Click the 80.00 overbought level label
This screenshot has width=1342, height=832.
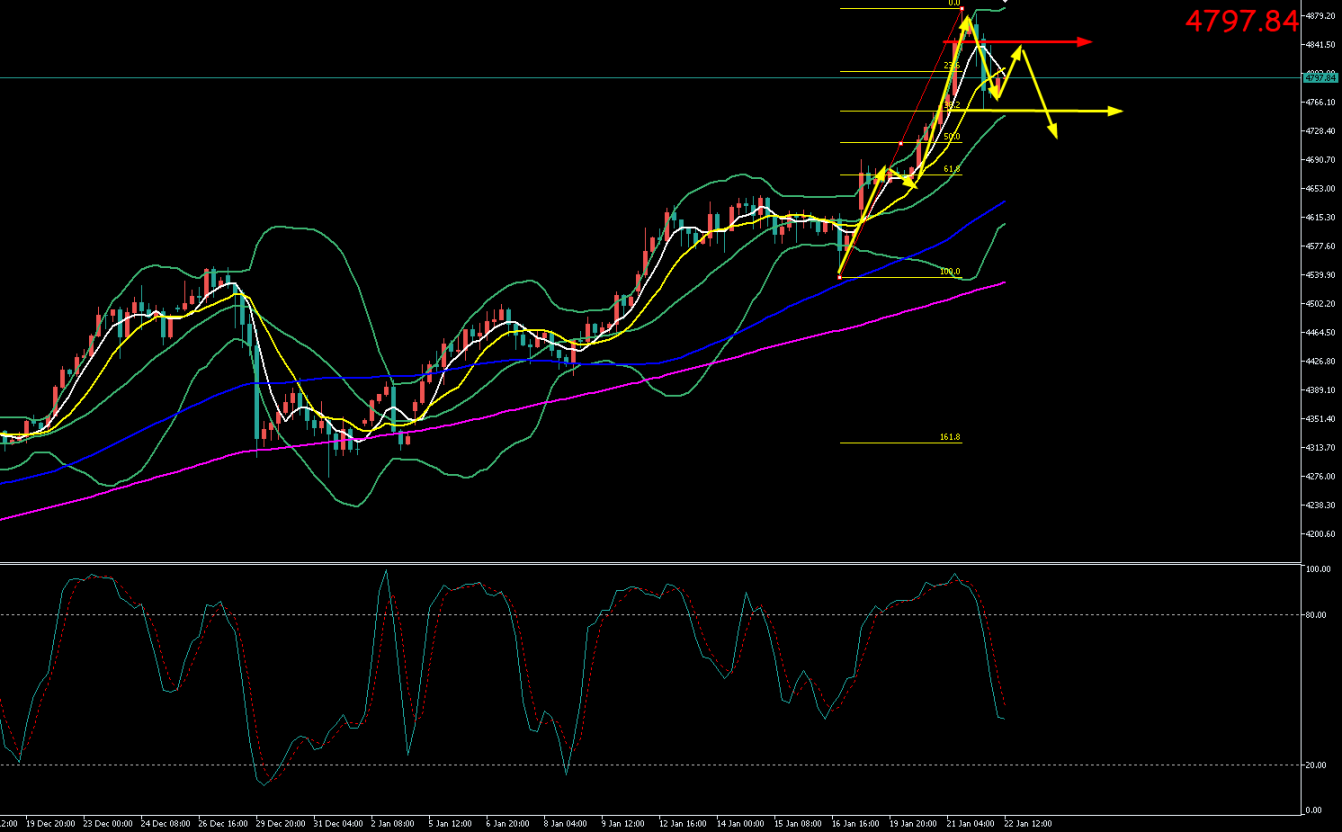tap(1315, 615)
